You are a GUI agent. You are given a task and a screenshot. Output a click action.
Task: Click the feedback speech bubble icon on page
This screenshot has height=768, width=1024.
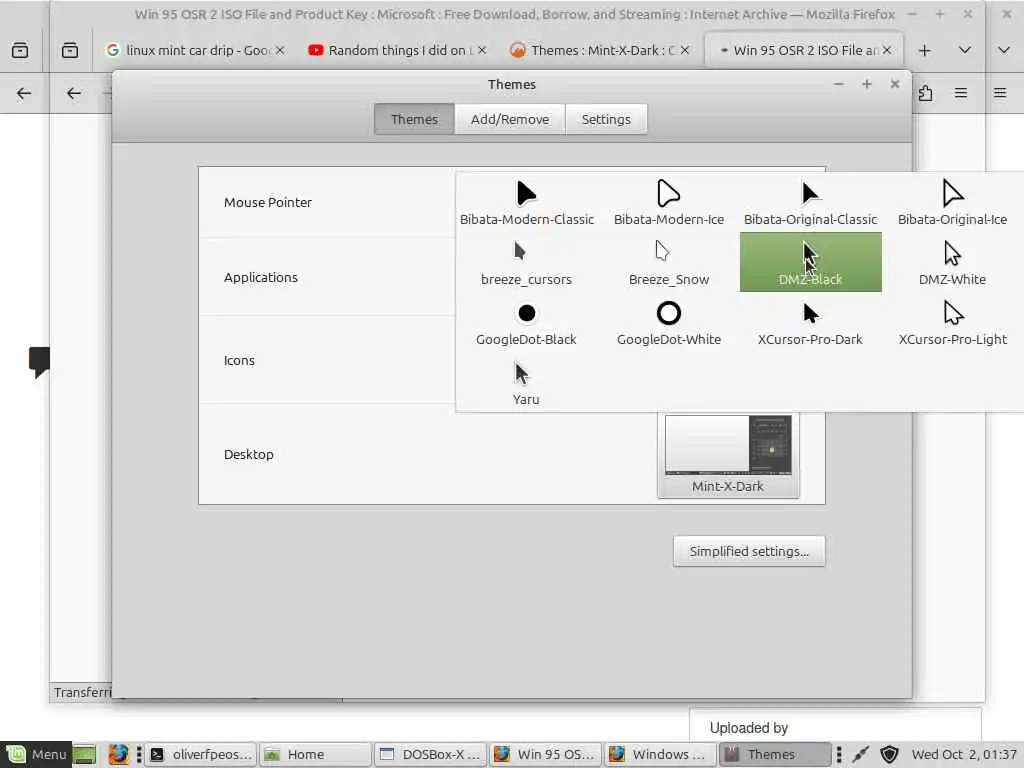(39, 361)
